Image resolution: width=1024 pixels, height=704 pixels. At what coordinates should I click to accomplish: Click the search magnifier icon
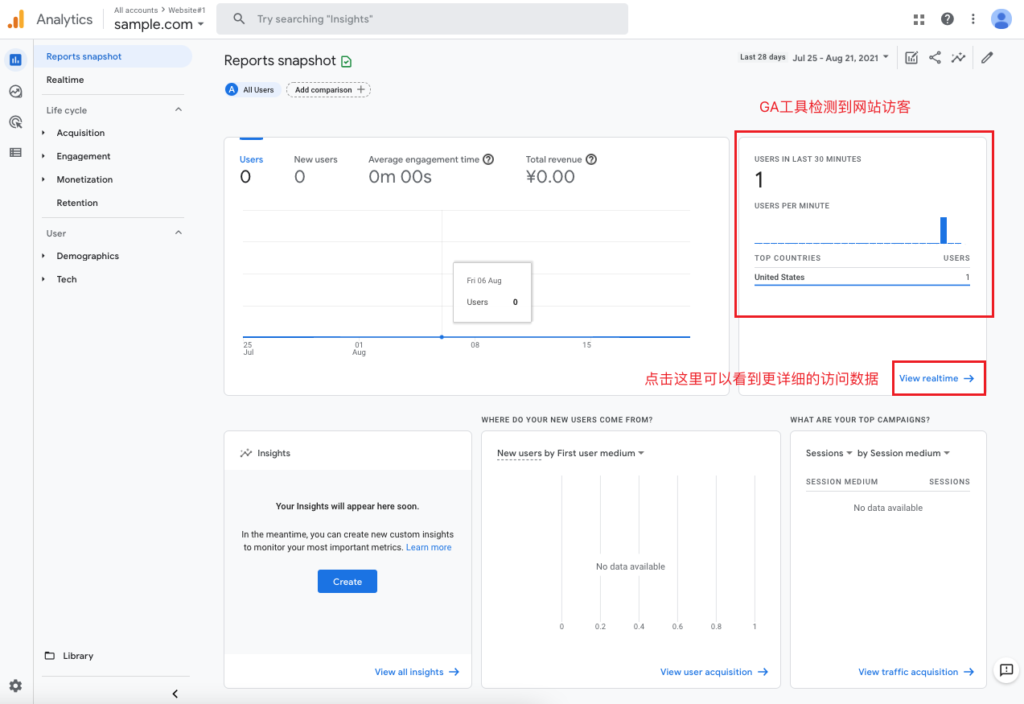coord(239,19)
